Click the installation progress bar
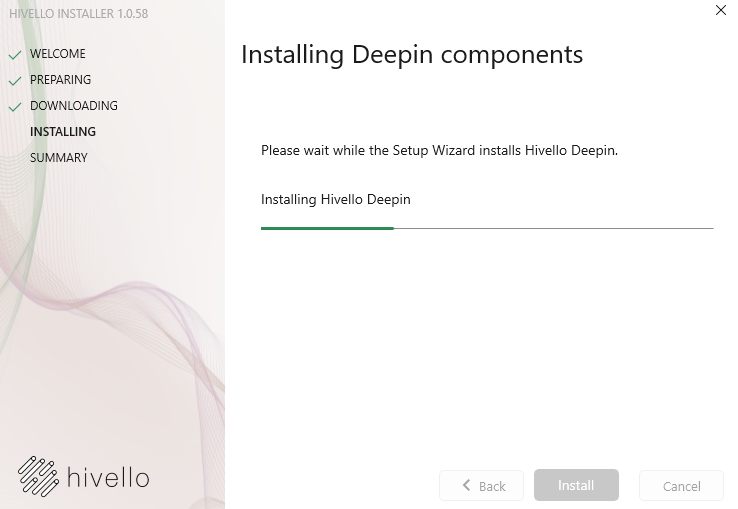Viewport: 738px width, 509px height. (x=487, y=228)
